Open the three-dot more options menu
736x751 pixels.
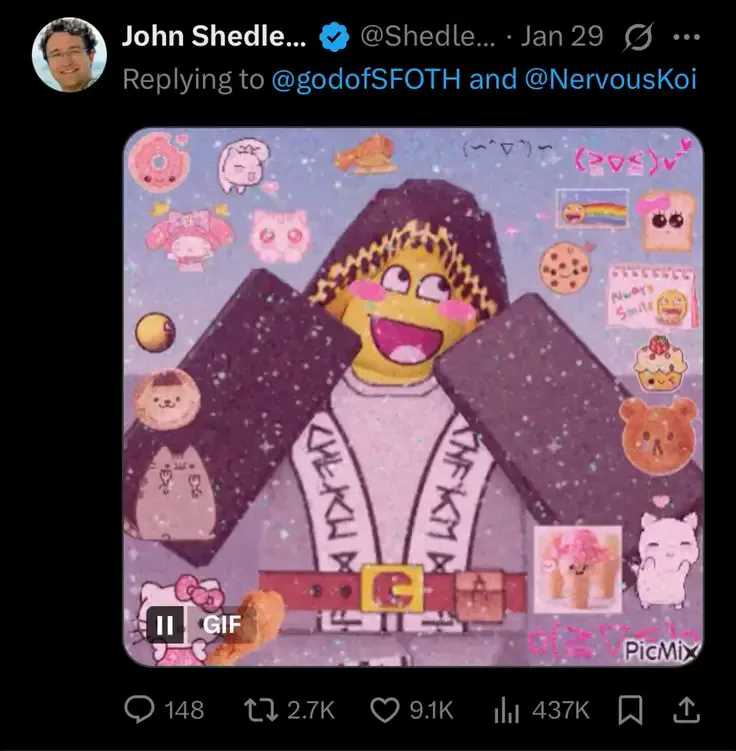point(687,36)
